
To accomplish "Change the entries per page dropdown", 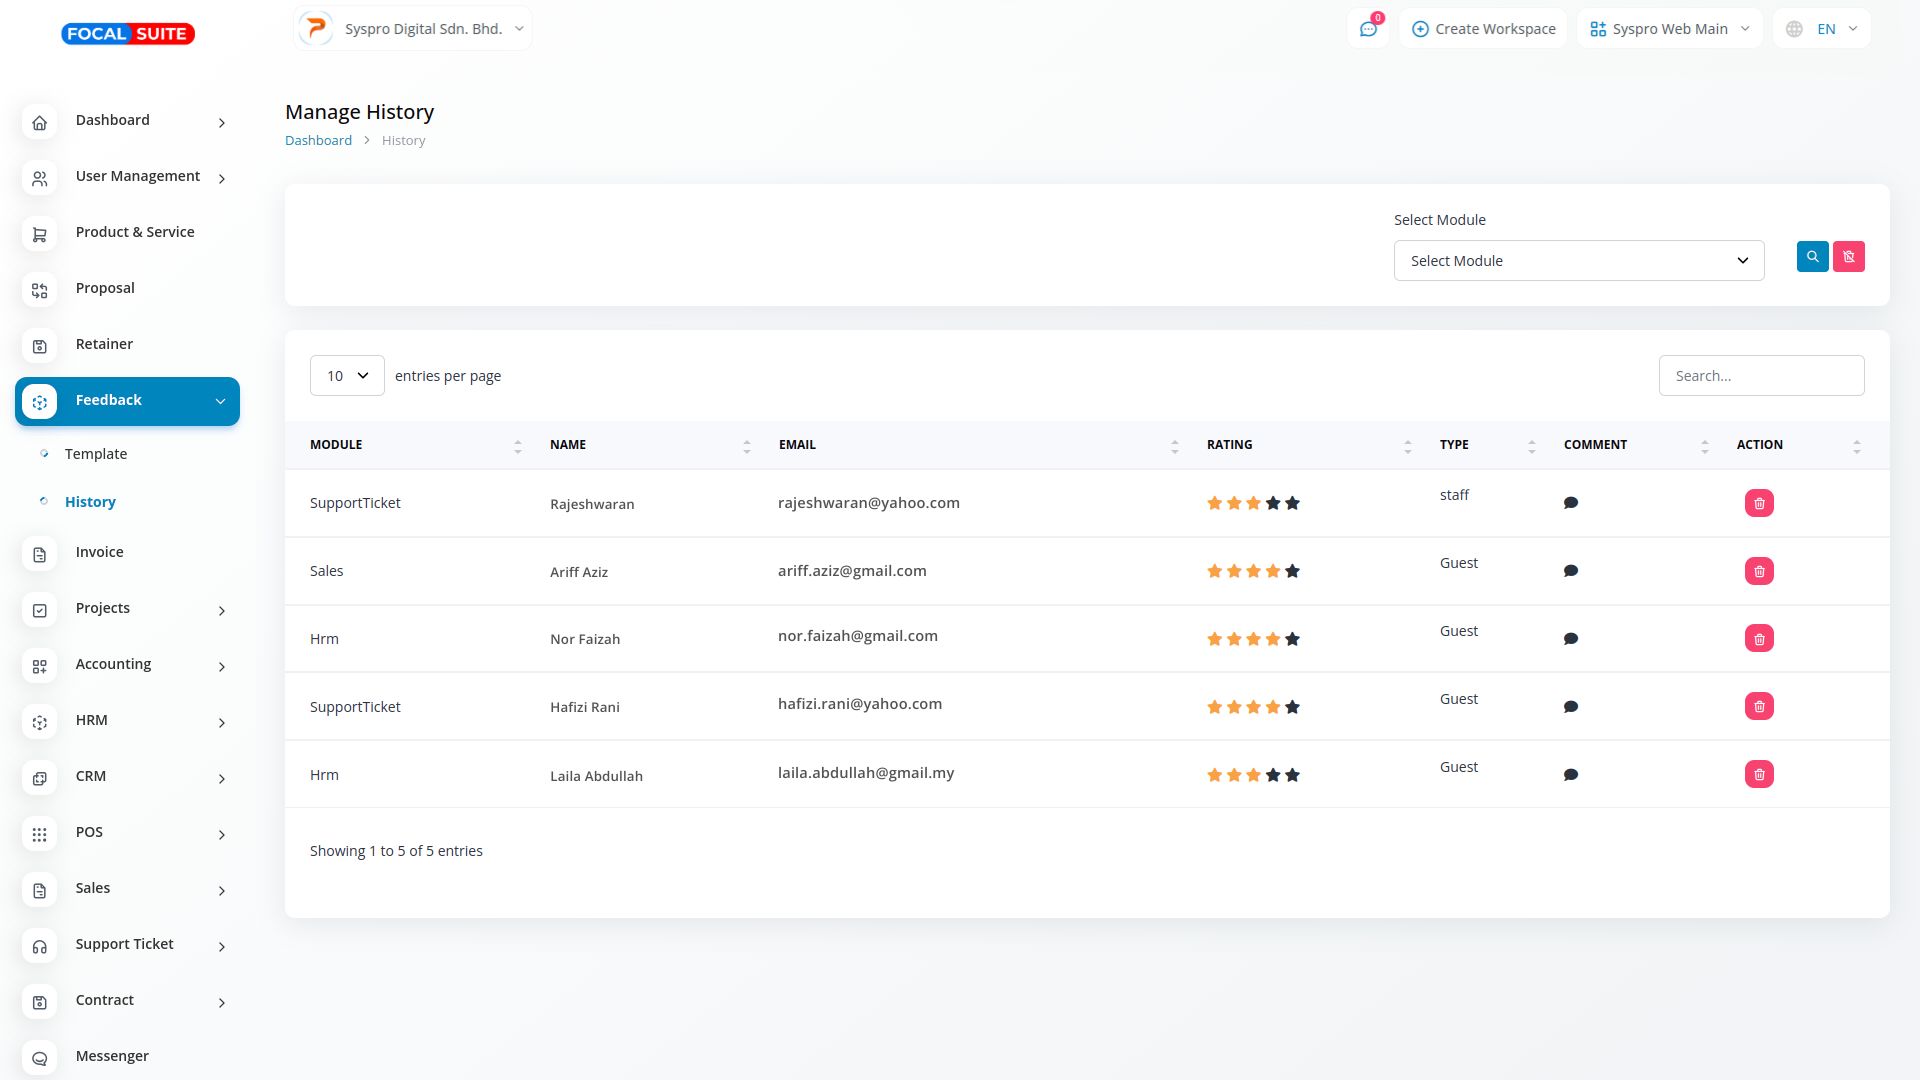I will coord(347,376).
